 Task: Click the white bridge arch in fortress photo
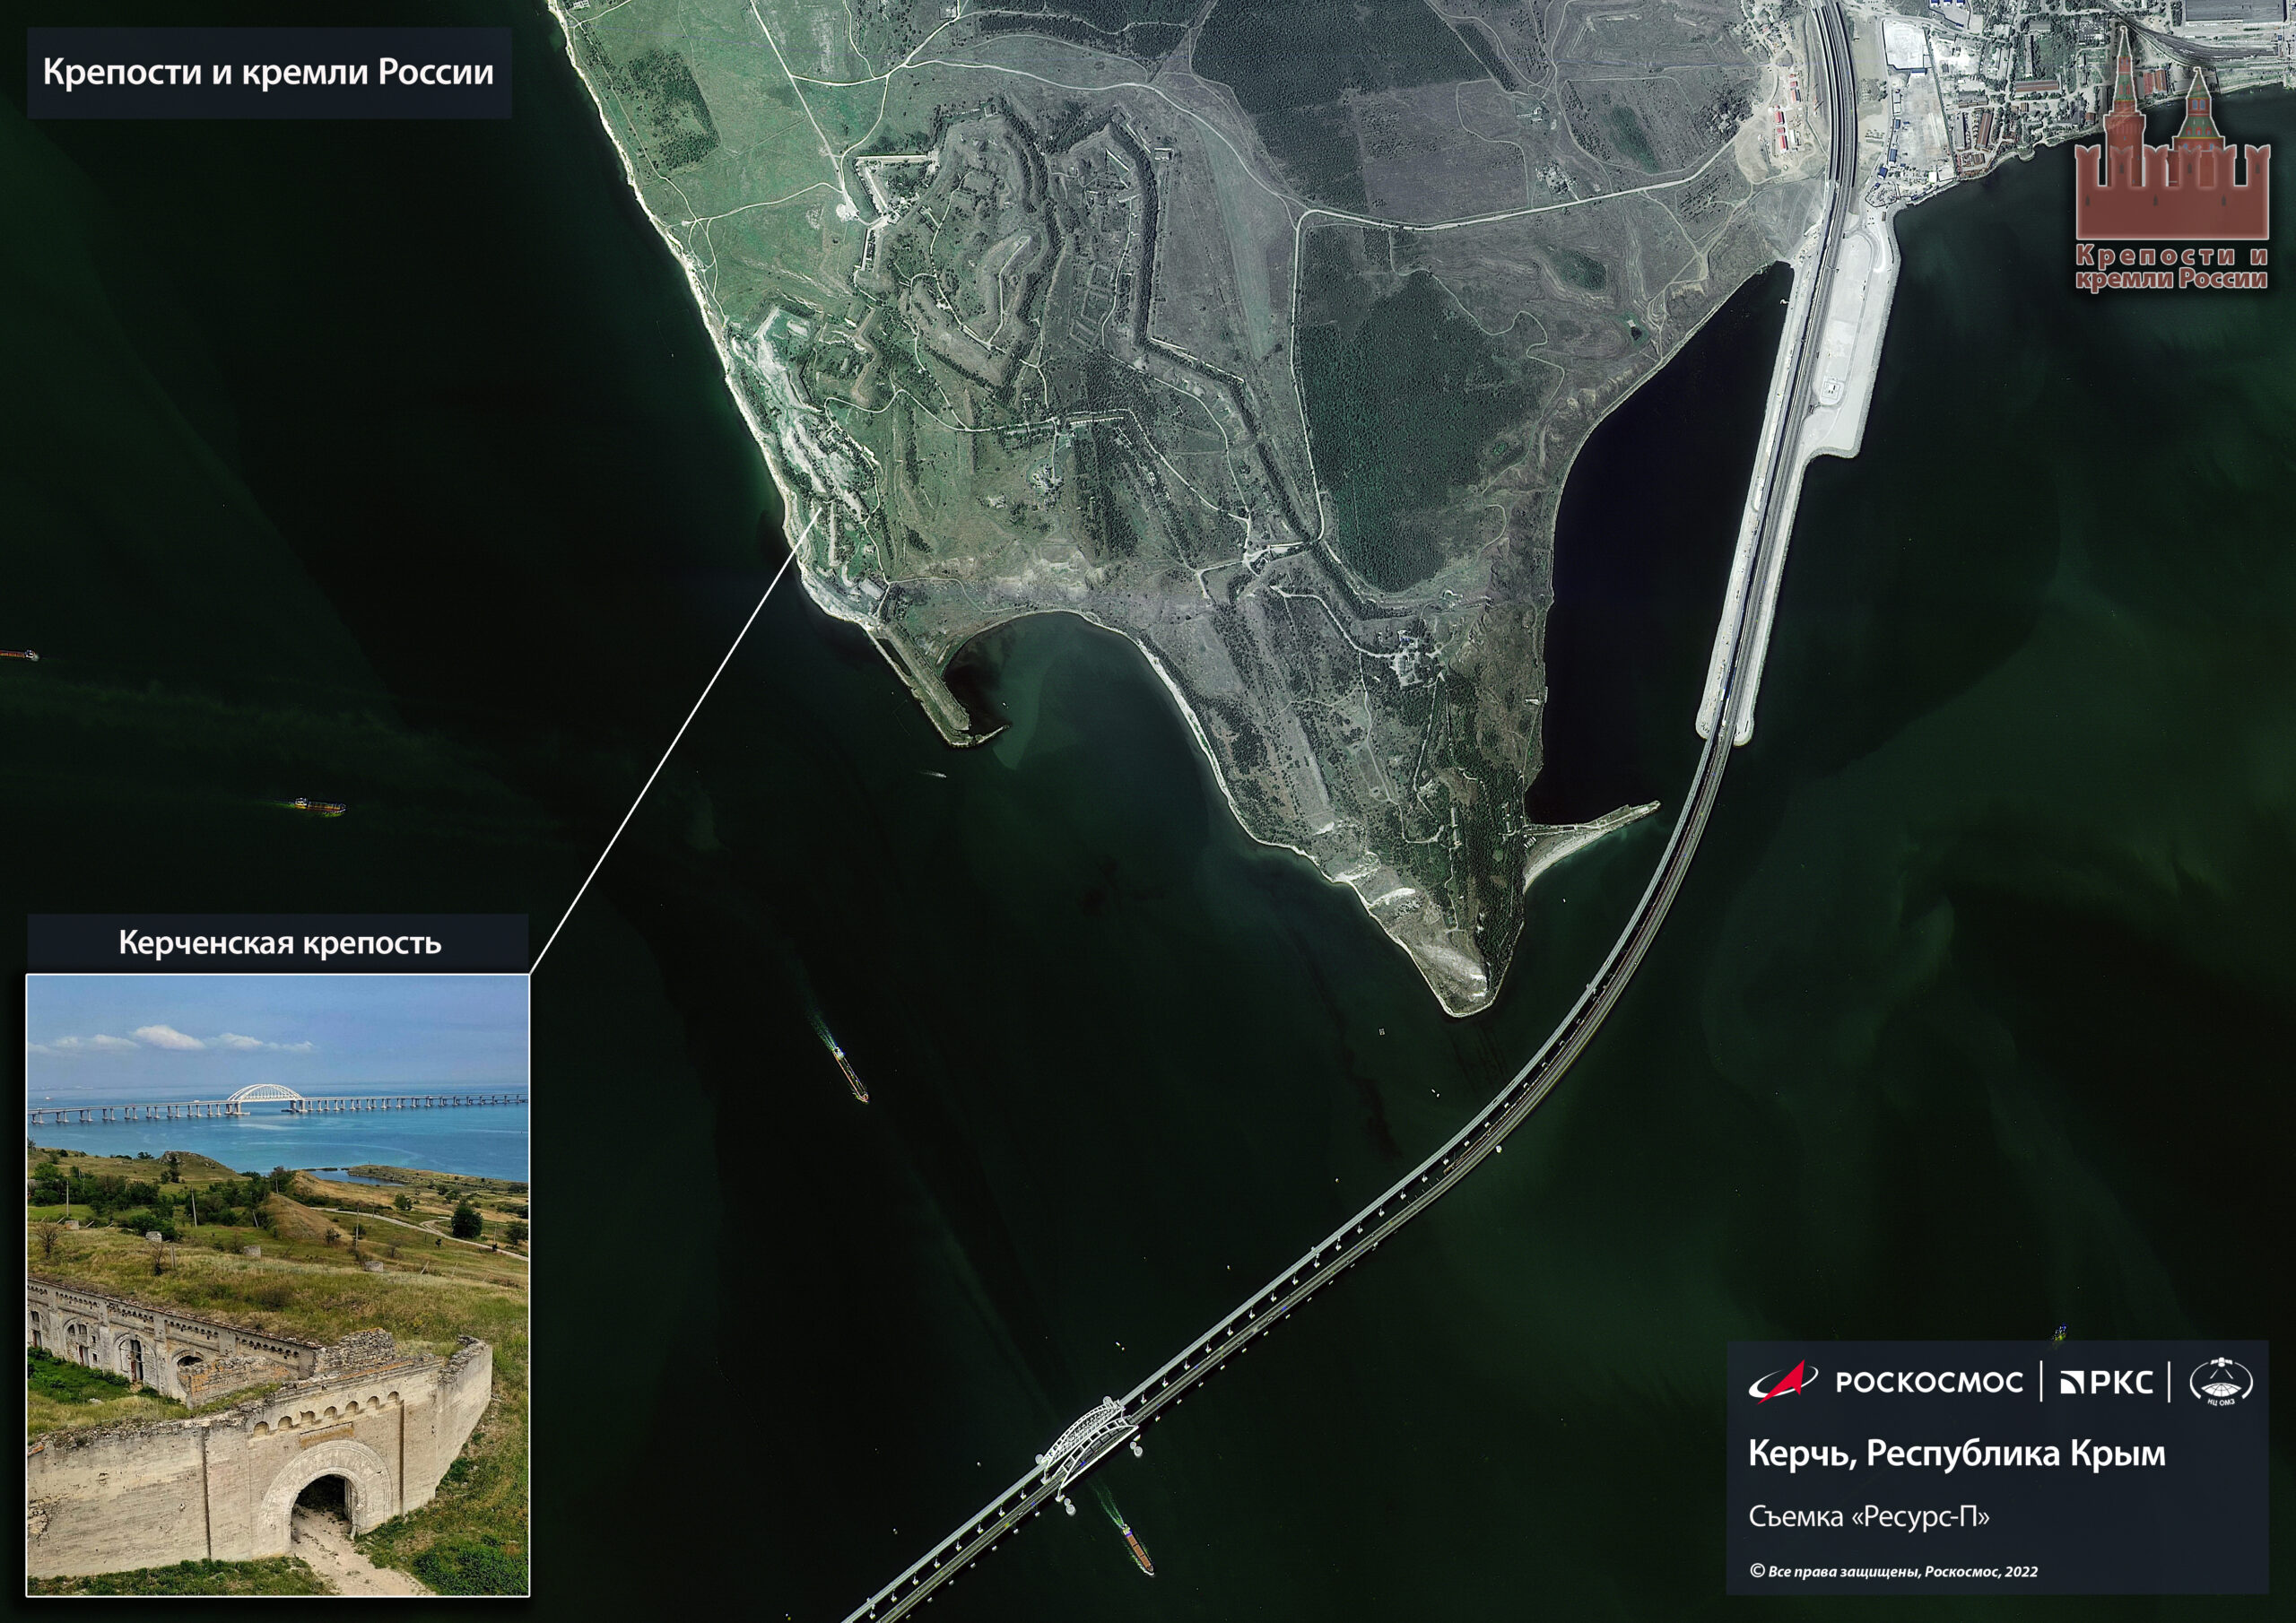tap(268, 1094)
